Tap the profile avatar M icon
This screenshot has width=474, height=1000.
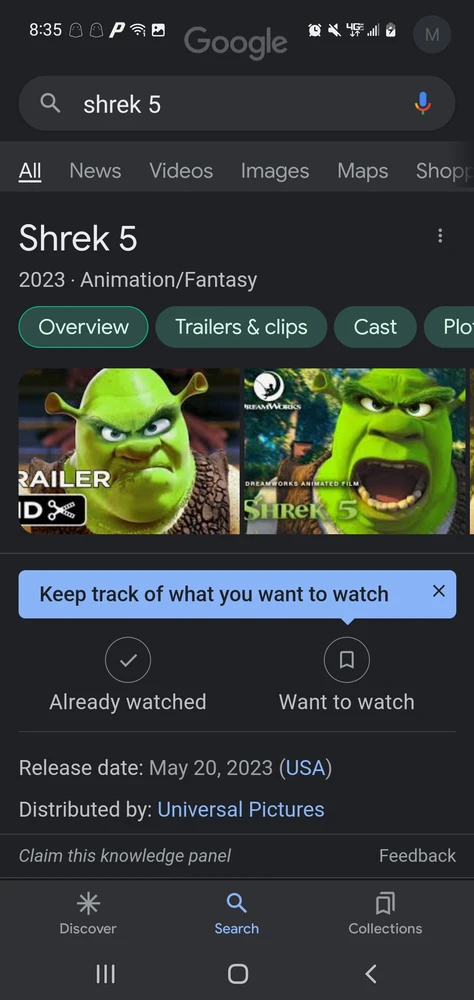[432, 34]
